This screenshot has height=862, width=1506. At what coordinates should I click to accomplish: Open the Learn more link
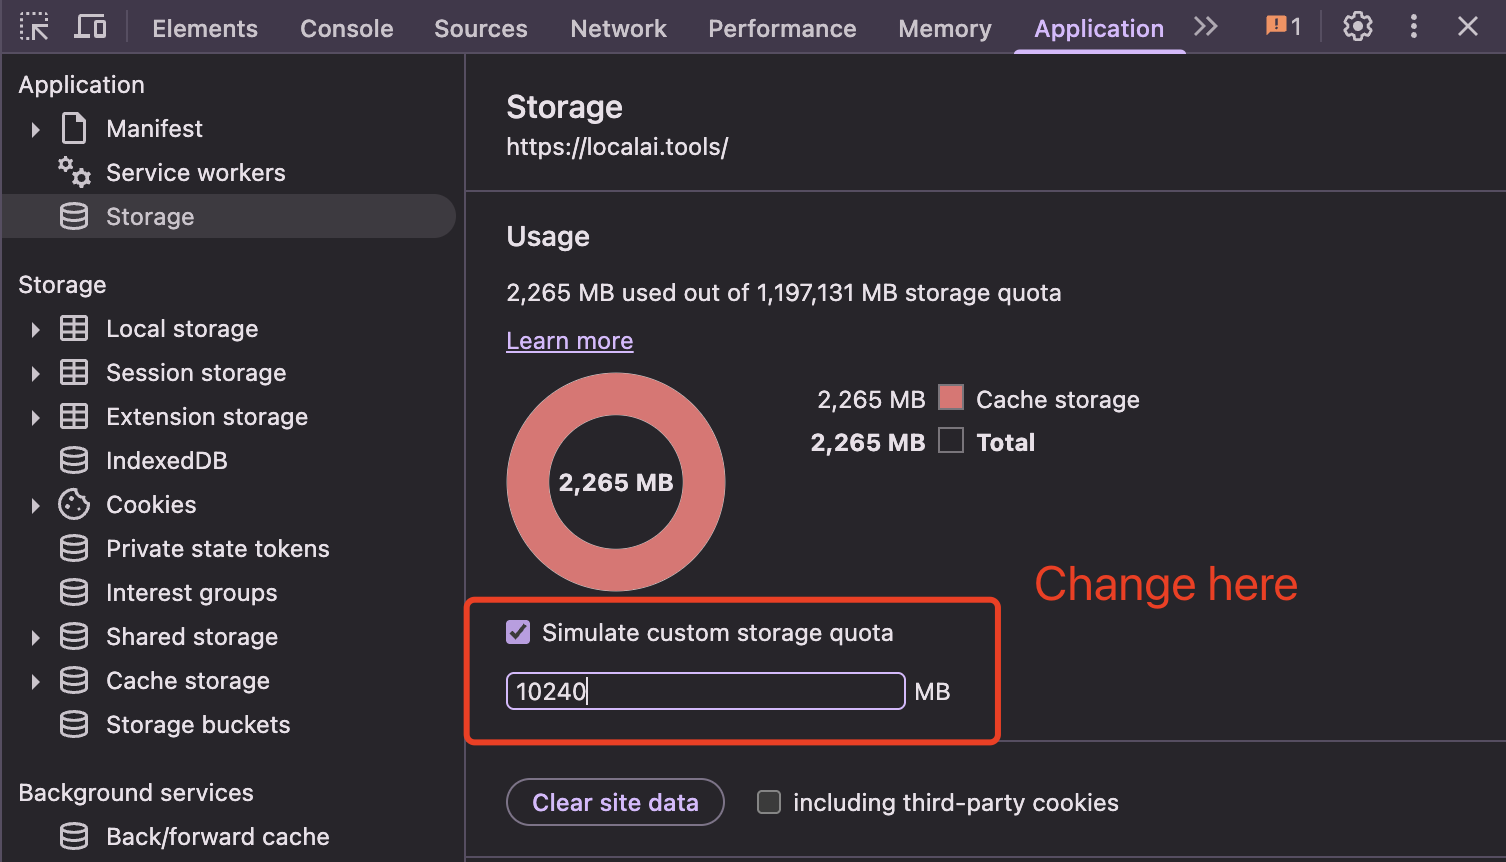click(569, 340)
